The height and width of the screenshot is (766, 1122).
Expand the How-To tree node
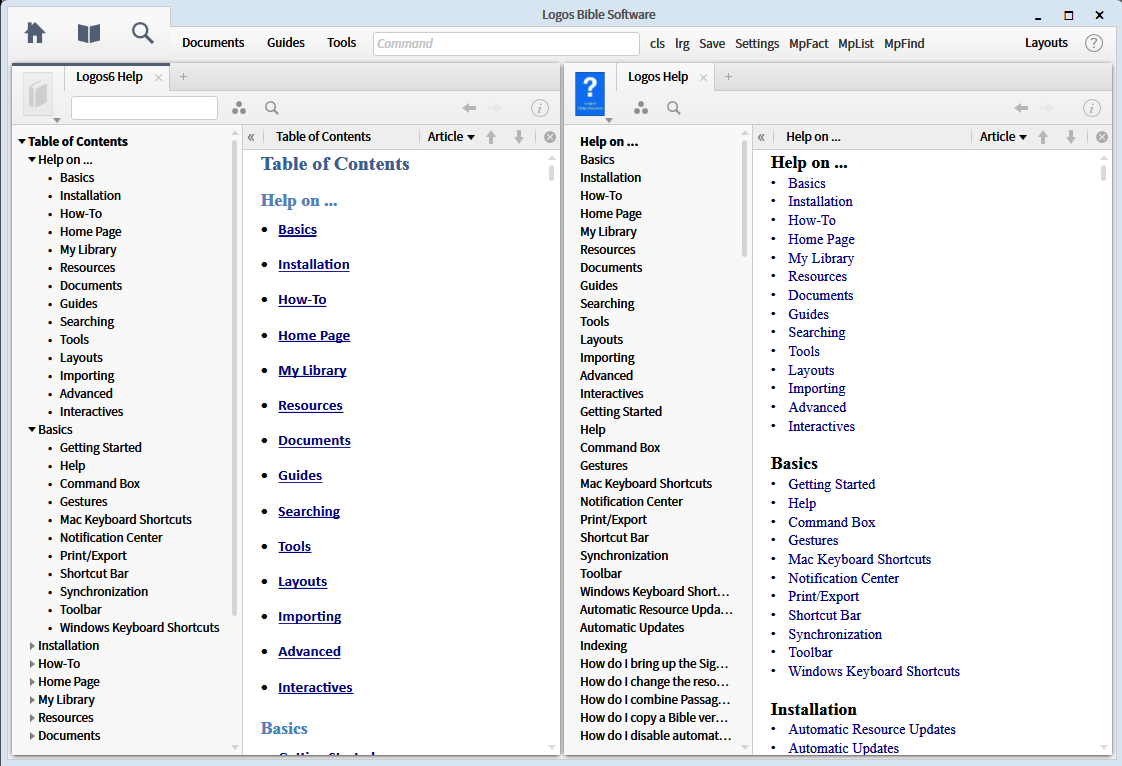point(32,664)
